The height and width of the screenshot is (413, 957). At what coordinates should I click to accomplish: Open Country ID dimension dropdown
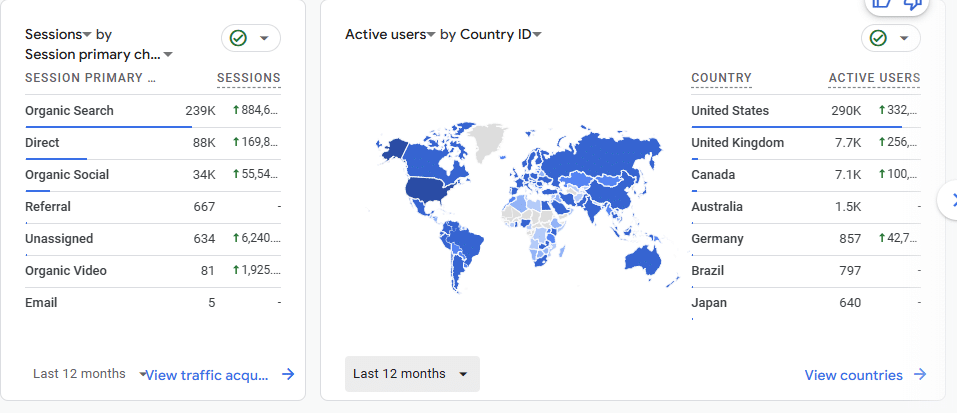501,34
